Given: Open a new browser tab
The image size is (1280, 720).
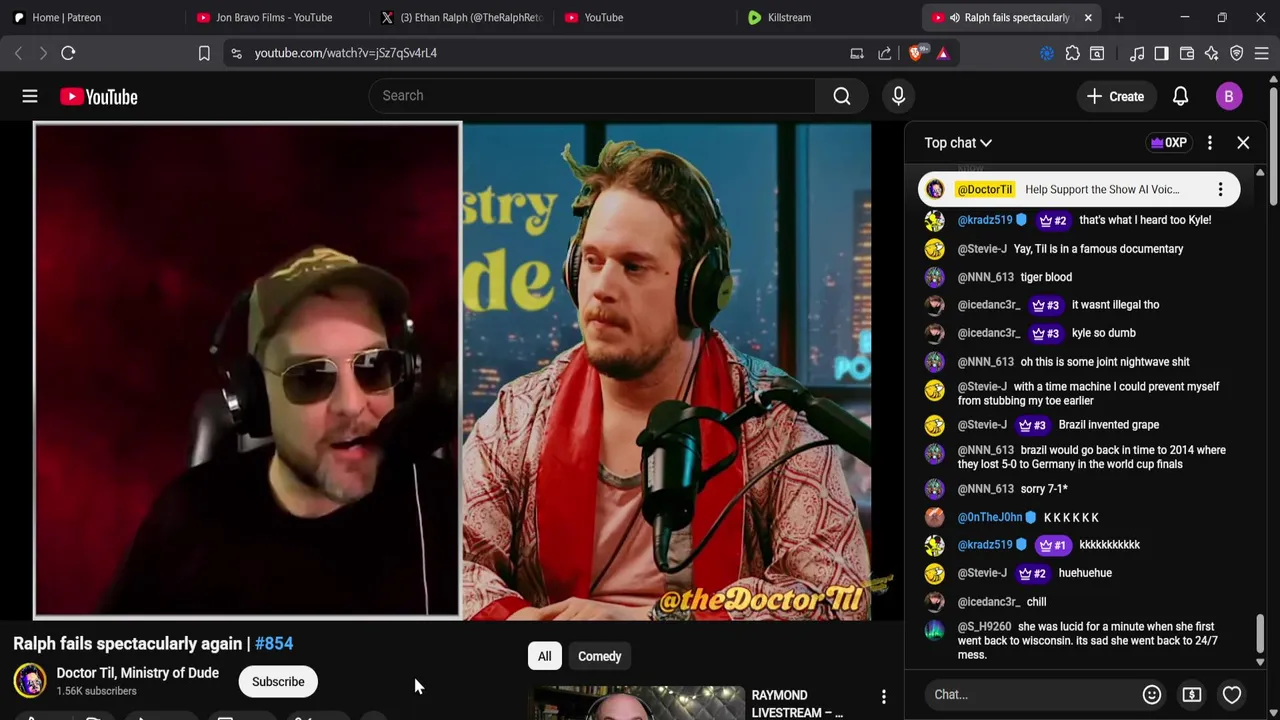Looking at the screenshot, I should 1119,17.
